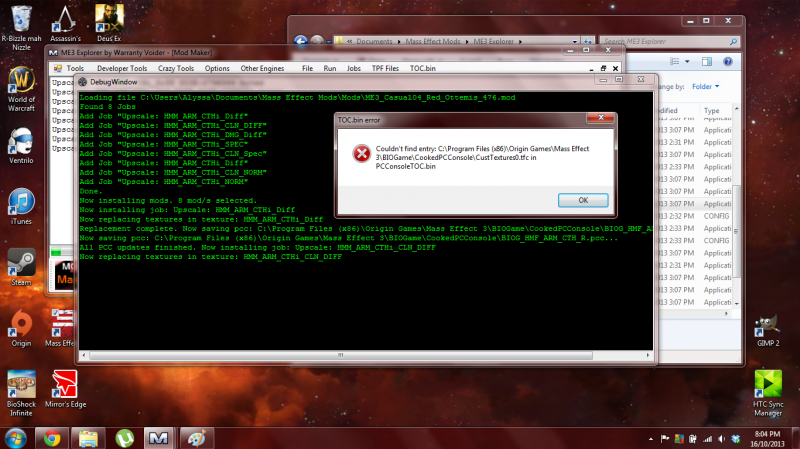Screen dimensions: 800x449
Task: Launch World of Warcraft desktop shortcut
Action: [22, 87]
